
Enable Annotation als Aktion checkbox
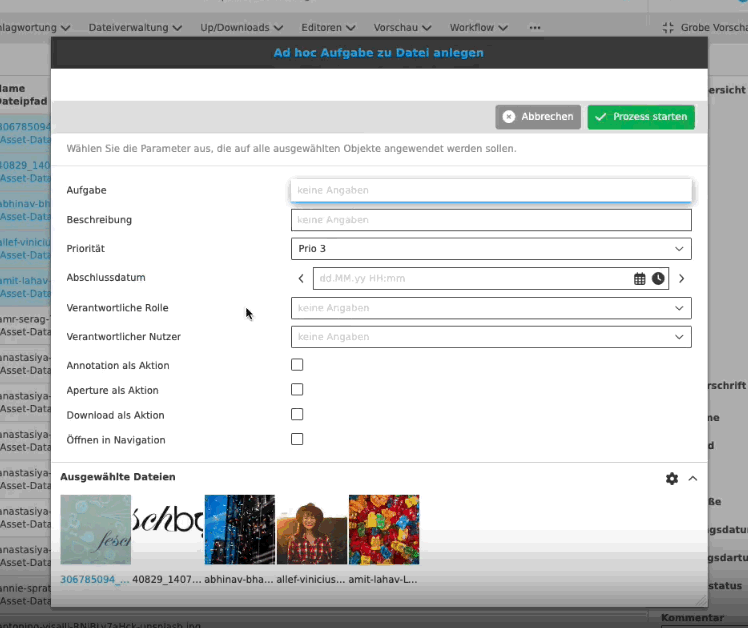click(297, 365)
